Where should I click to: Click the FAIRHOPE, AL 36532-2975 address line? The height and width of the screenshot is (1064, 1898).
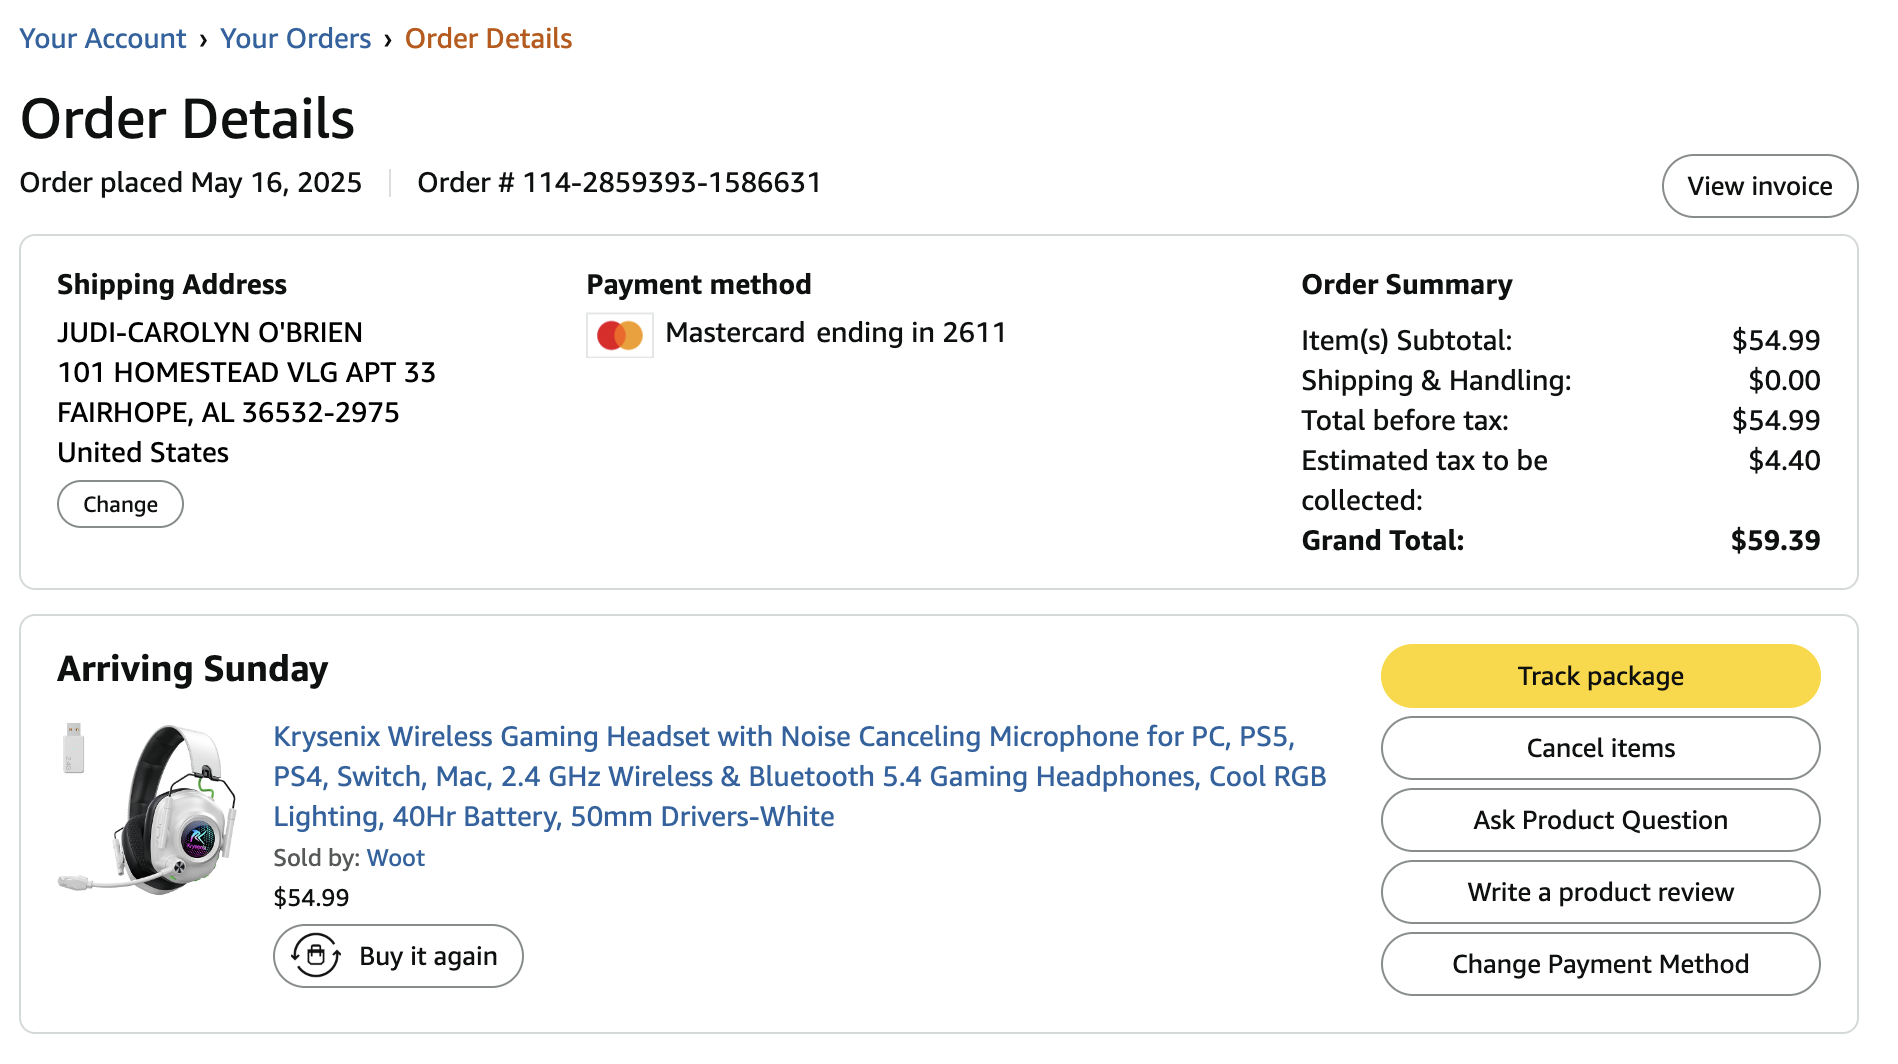pyautogui.click(x=229, y=413)
